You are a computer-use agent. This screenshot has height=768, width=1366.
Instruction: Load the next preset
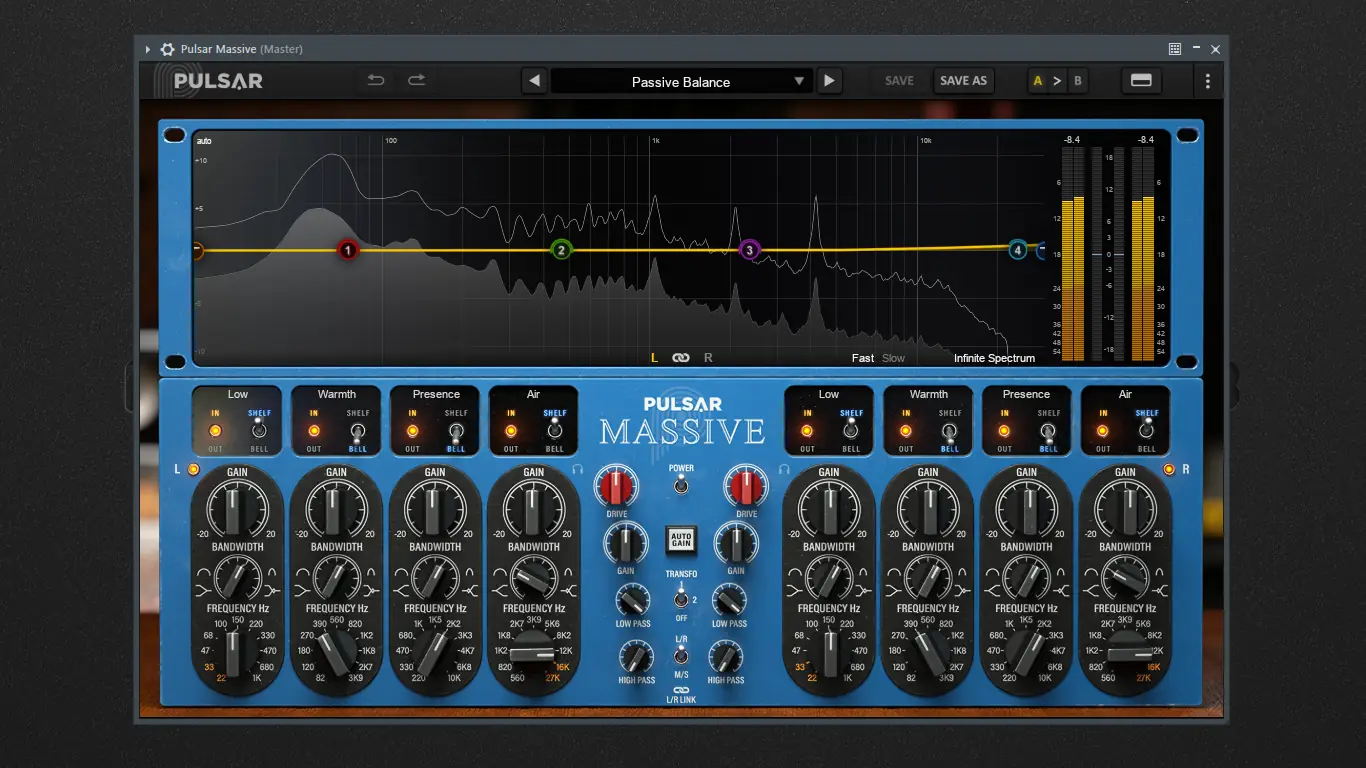(x=829, y=81)
